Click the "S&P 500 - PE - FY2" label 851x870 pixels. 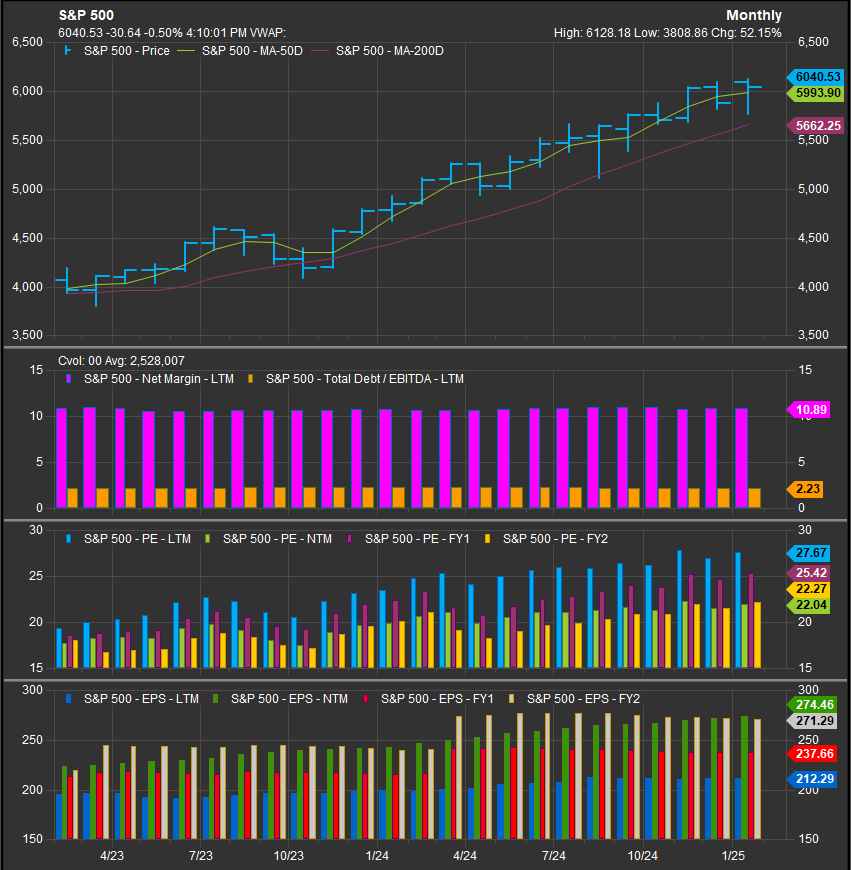(555, 539)
